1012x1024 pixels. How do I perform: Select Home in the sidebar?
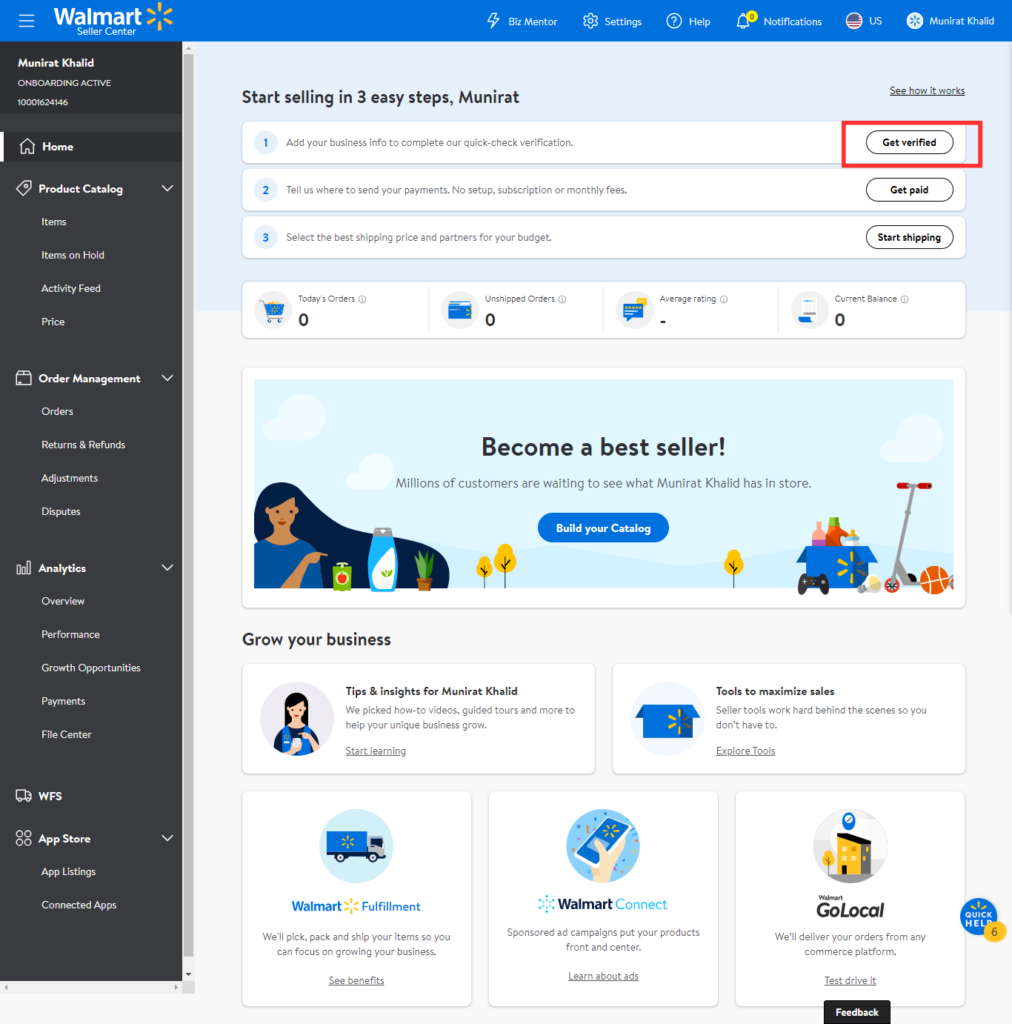point(57,147)
